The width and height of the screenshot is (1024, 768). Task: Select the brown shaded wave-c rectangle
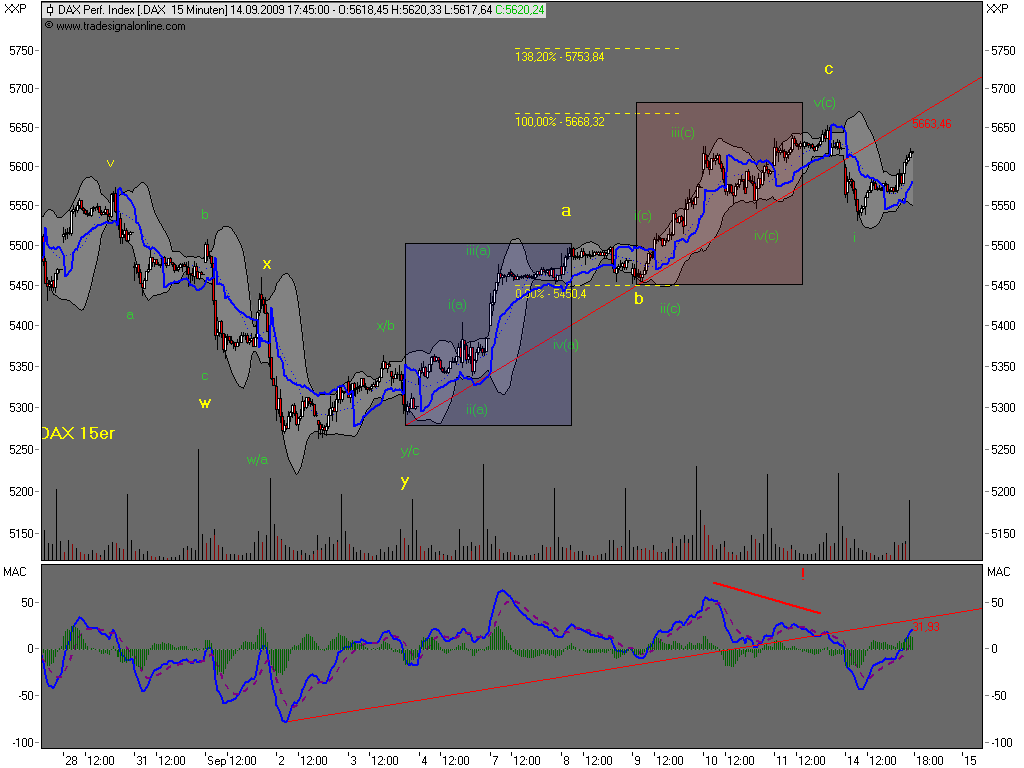(x=719, y=193)
